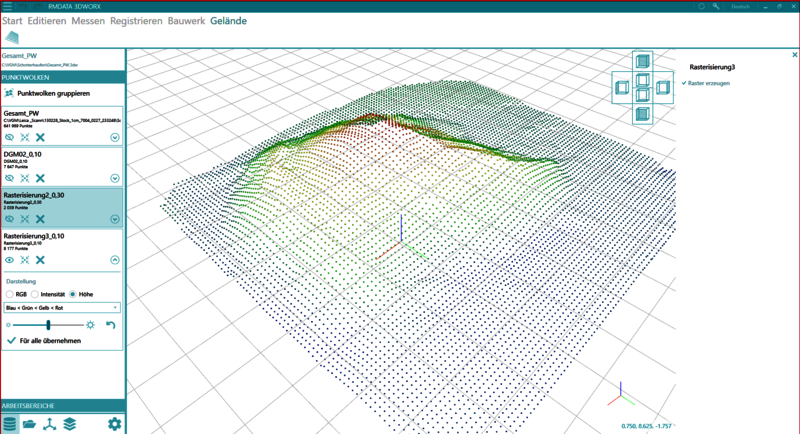
Task: Expand the Gesamt_PW entry chevron
Action: (115, 137)
